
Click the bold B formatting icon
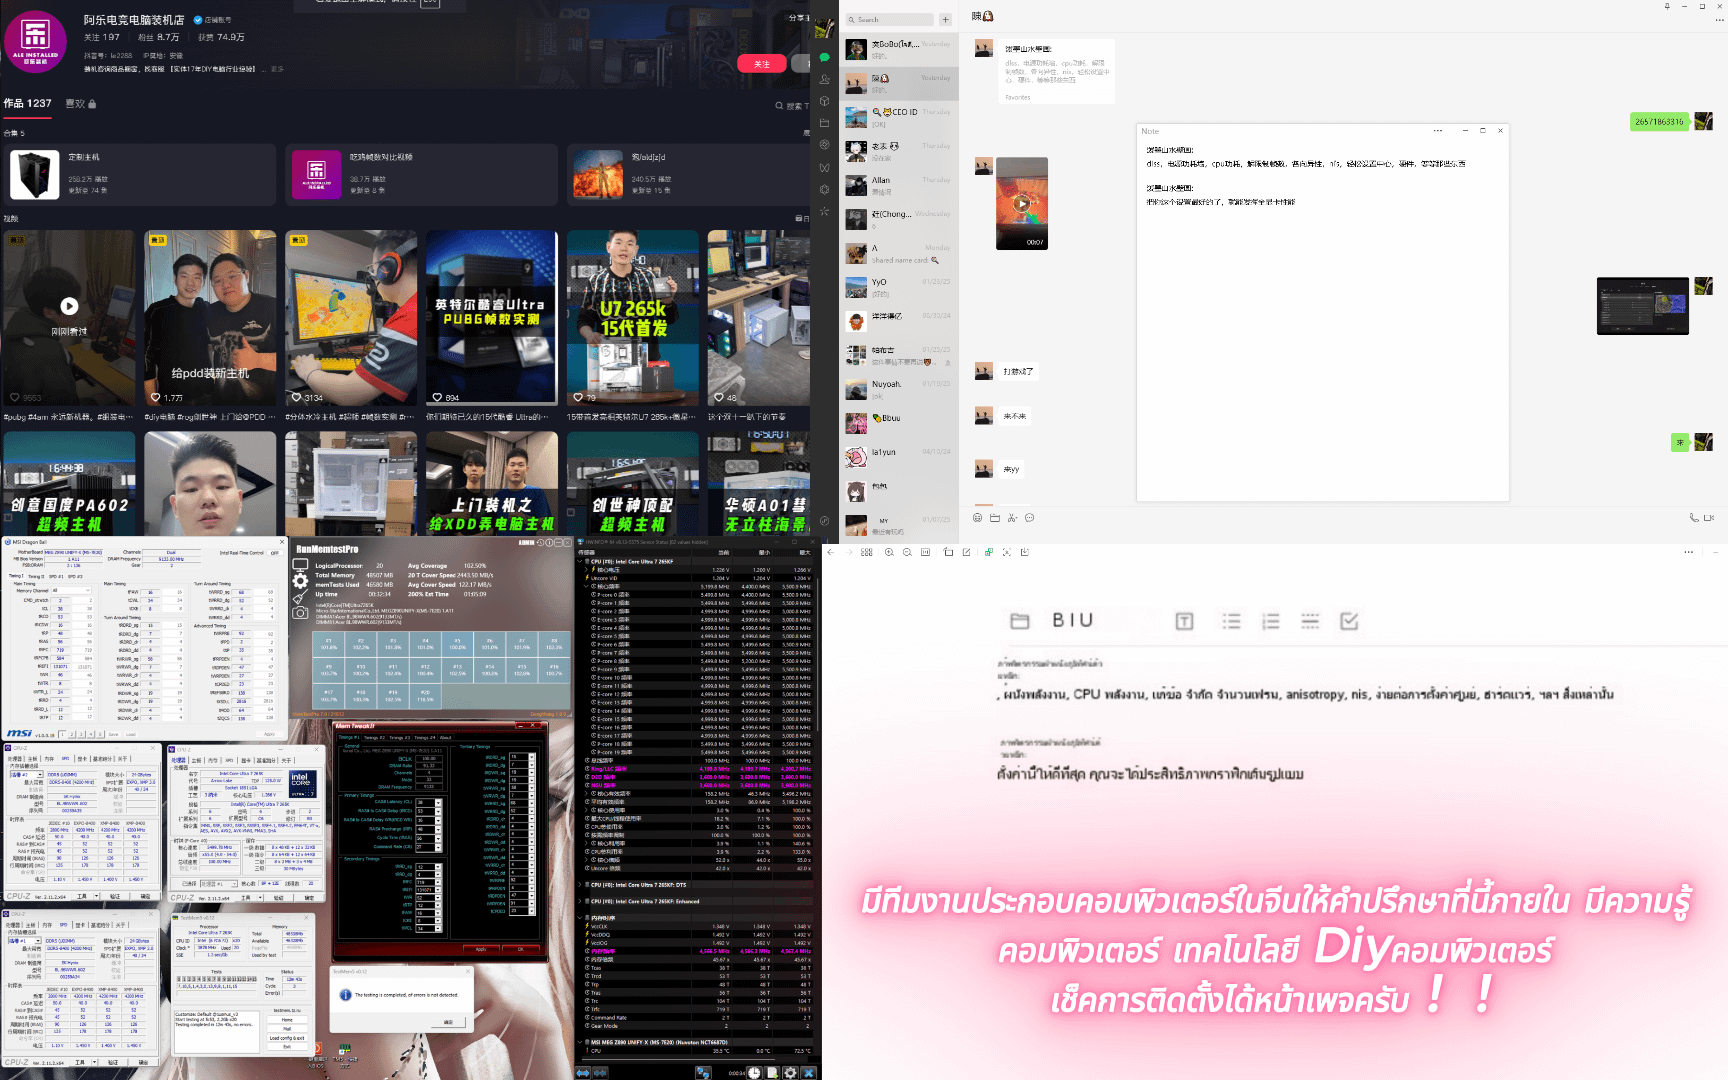tap(1058, 621)
